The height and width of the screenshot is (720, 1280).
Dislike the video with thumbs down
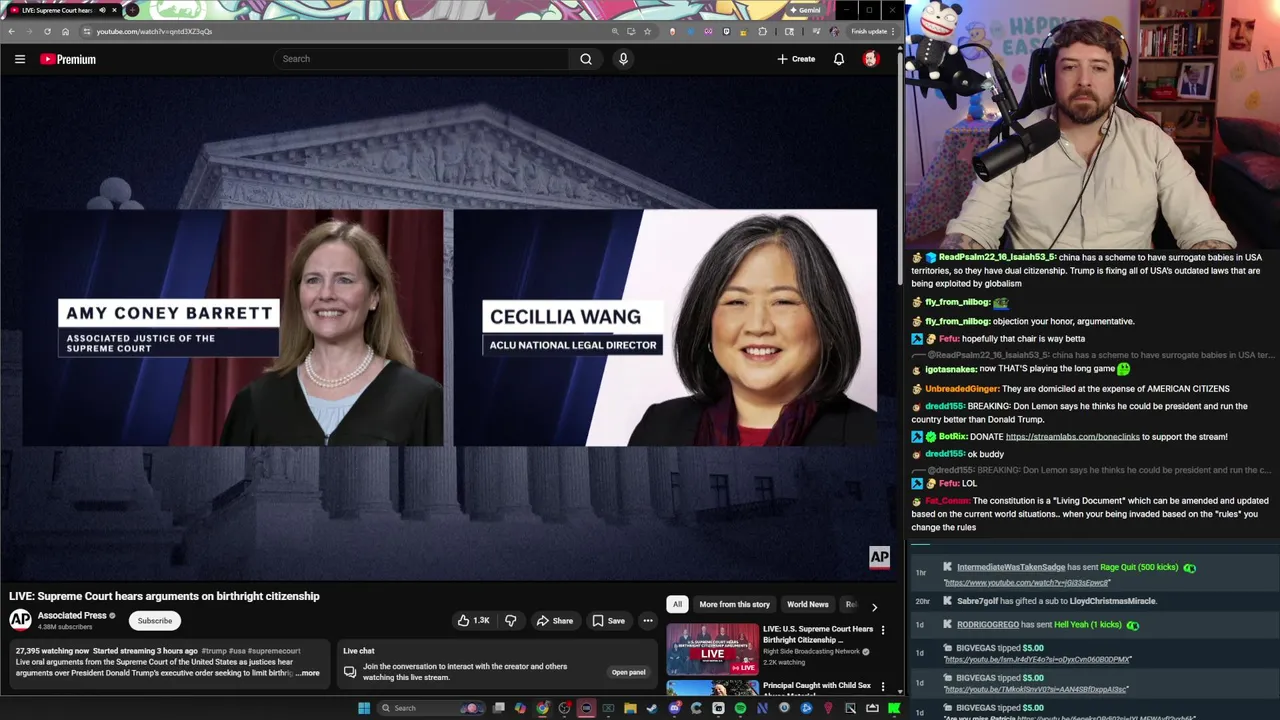(x=511, y=621)
